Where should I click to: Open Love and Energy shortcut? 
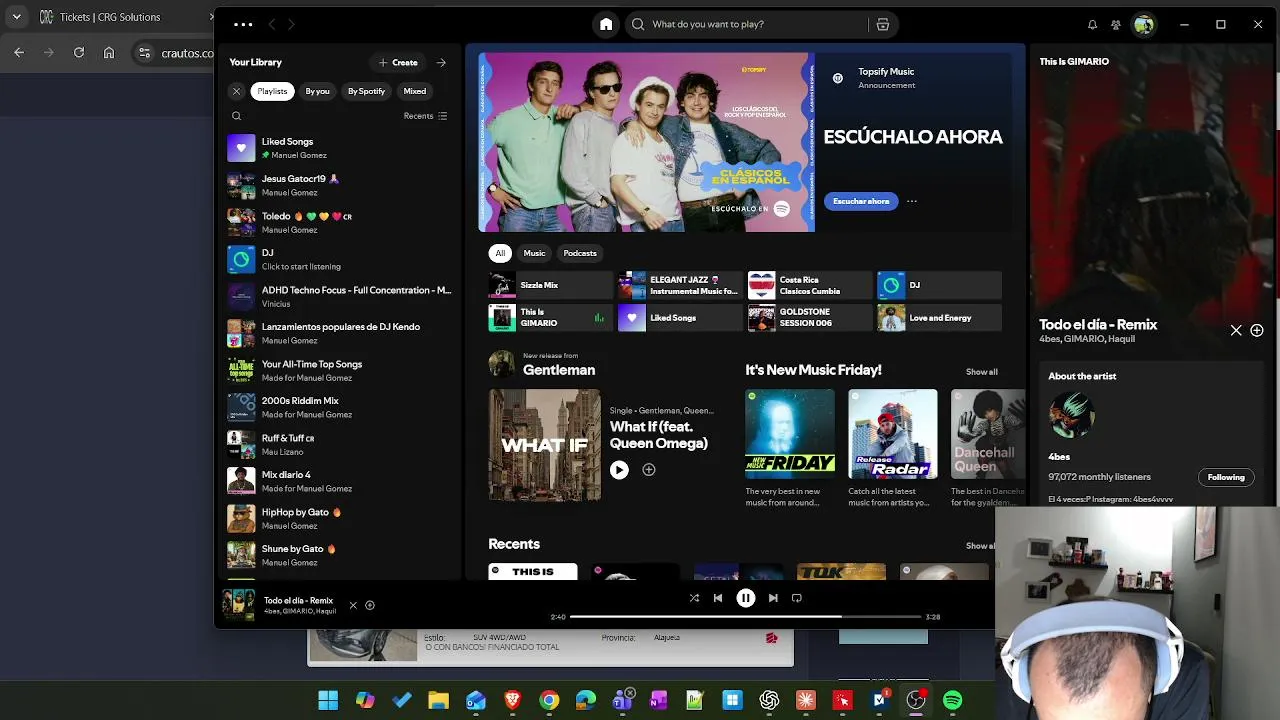pos(939,318)
